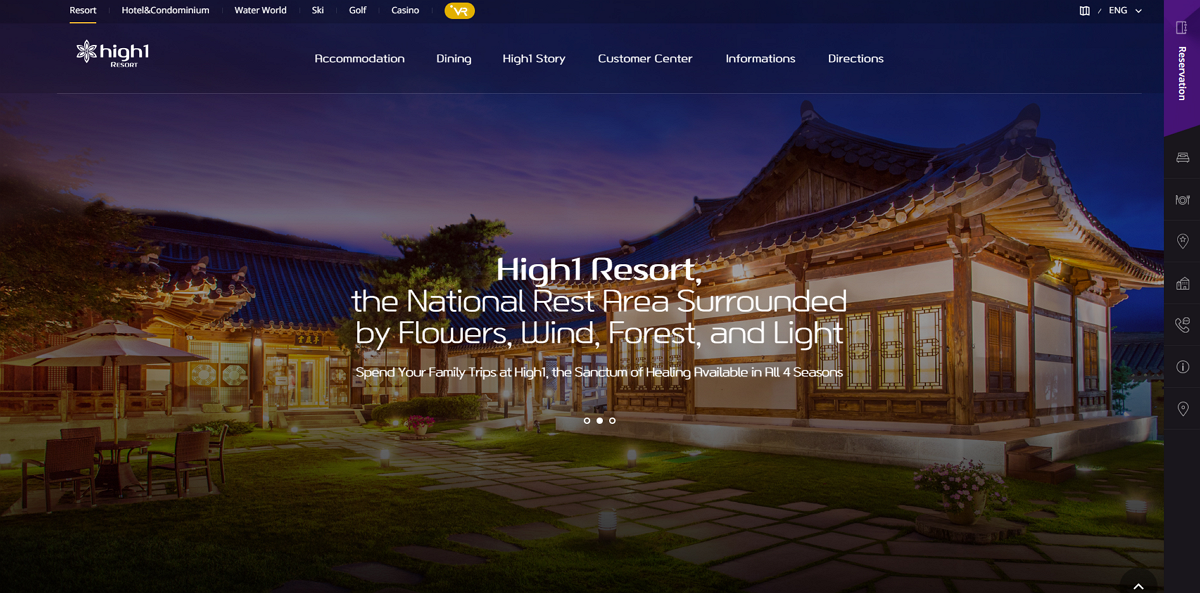Click the "Spend Your Family Trips" subtitle
The width and height of the screenshot is (1200, 593).
tap(599, 373)
